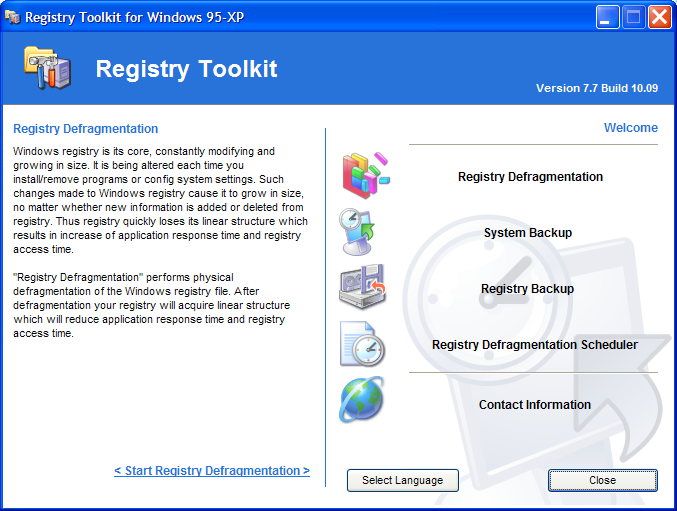Click the Close button at bottom

point(603,480)
